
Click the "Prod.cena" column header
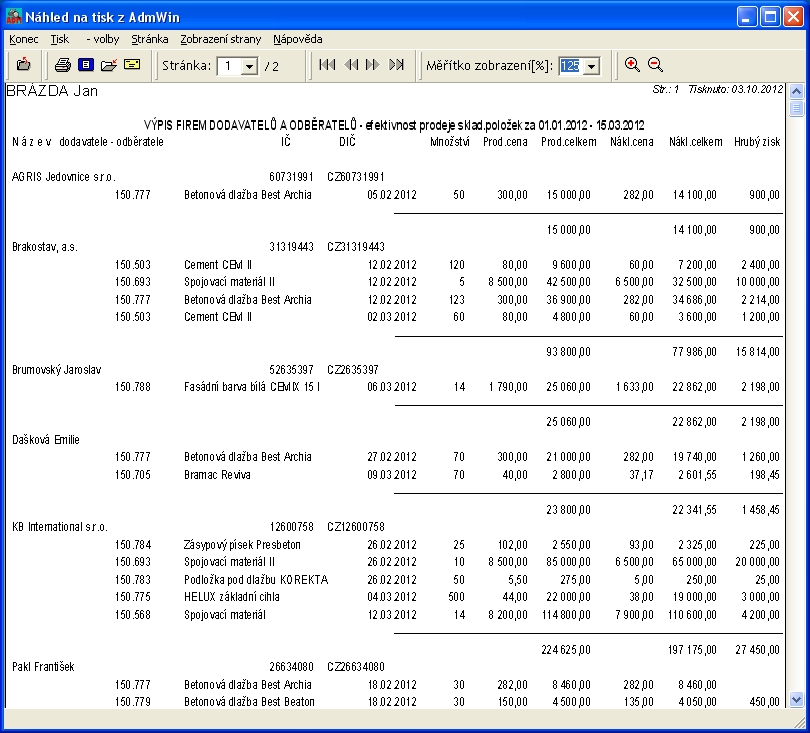tap(505, 142)
